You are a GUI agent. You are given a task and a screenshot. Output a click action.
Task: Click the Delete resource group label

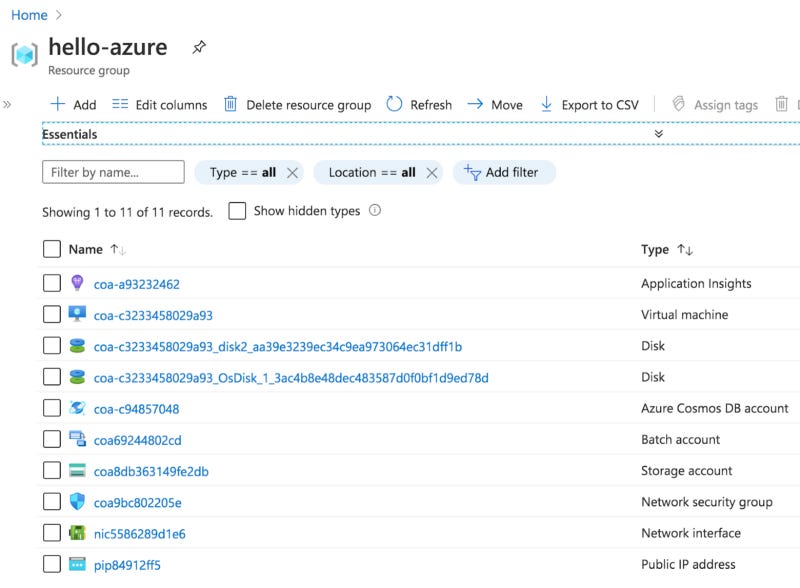coord(309,105)
